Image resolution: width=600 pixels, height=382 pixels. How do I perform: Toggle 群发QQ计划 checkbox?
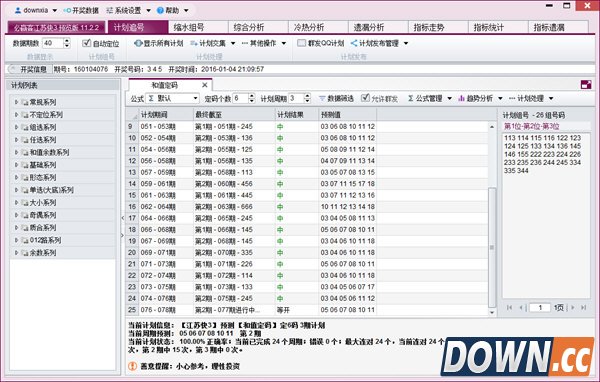point(302,43)
